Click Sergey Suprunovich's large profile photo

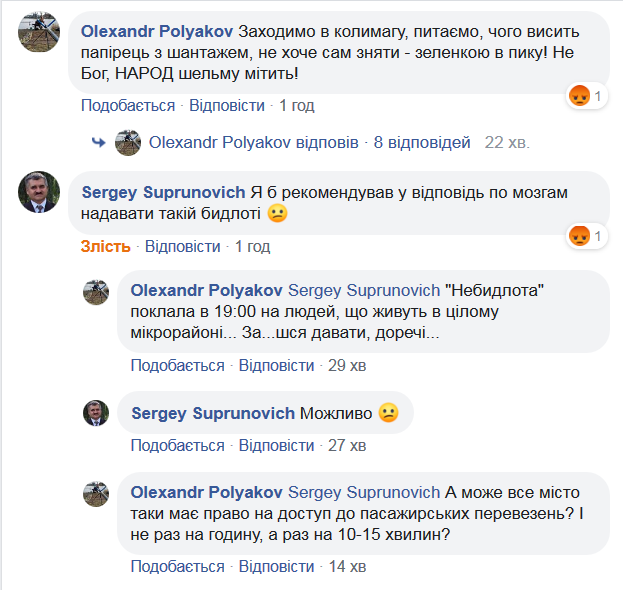pyautogui.click(x=38, y=192)
